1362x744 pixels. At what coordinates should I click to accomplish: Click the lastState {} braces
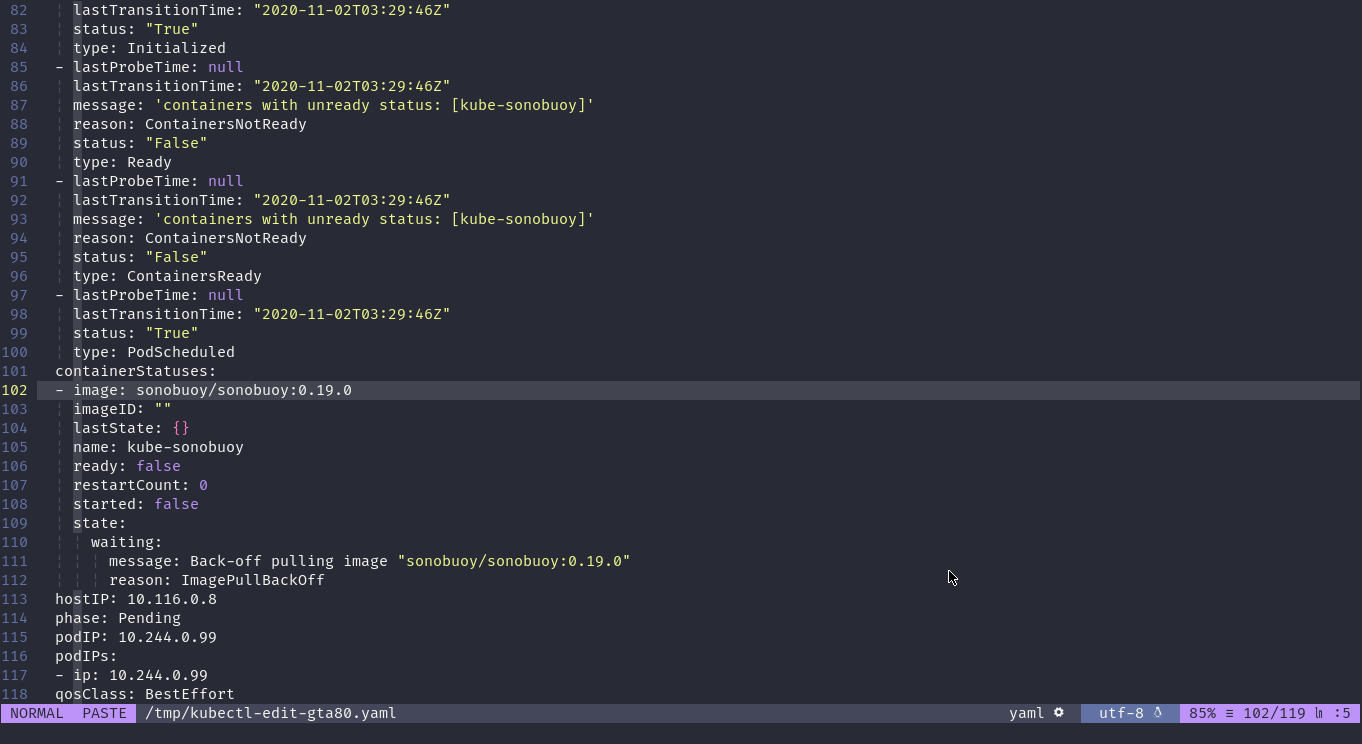(181, 428)
